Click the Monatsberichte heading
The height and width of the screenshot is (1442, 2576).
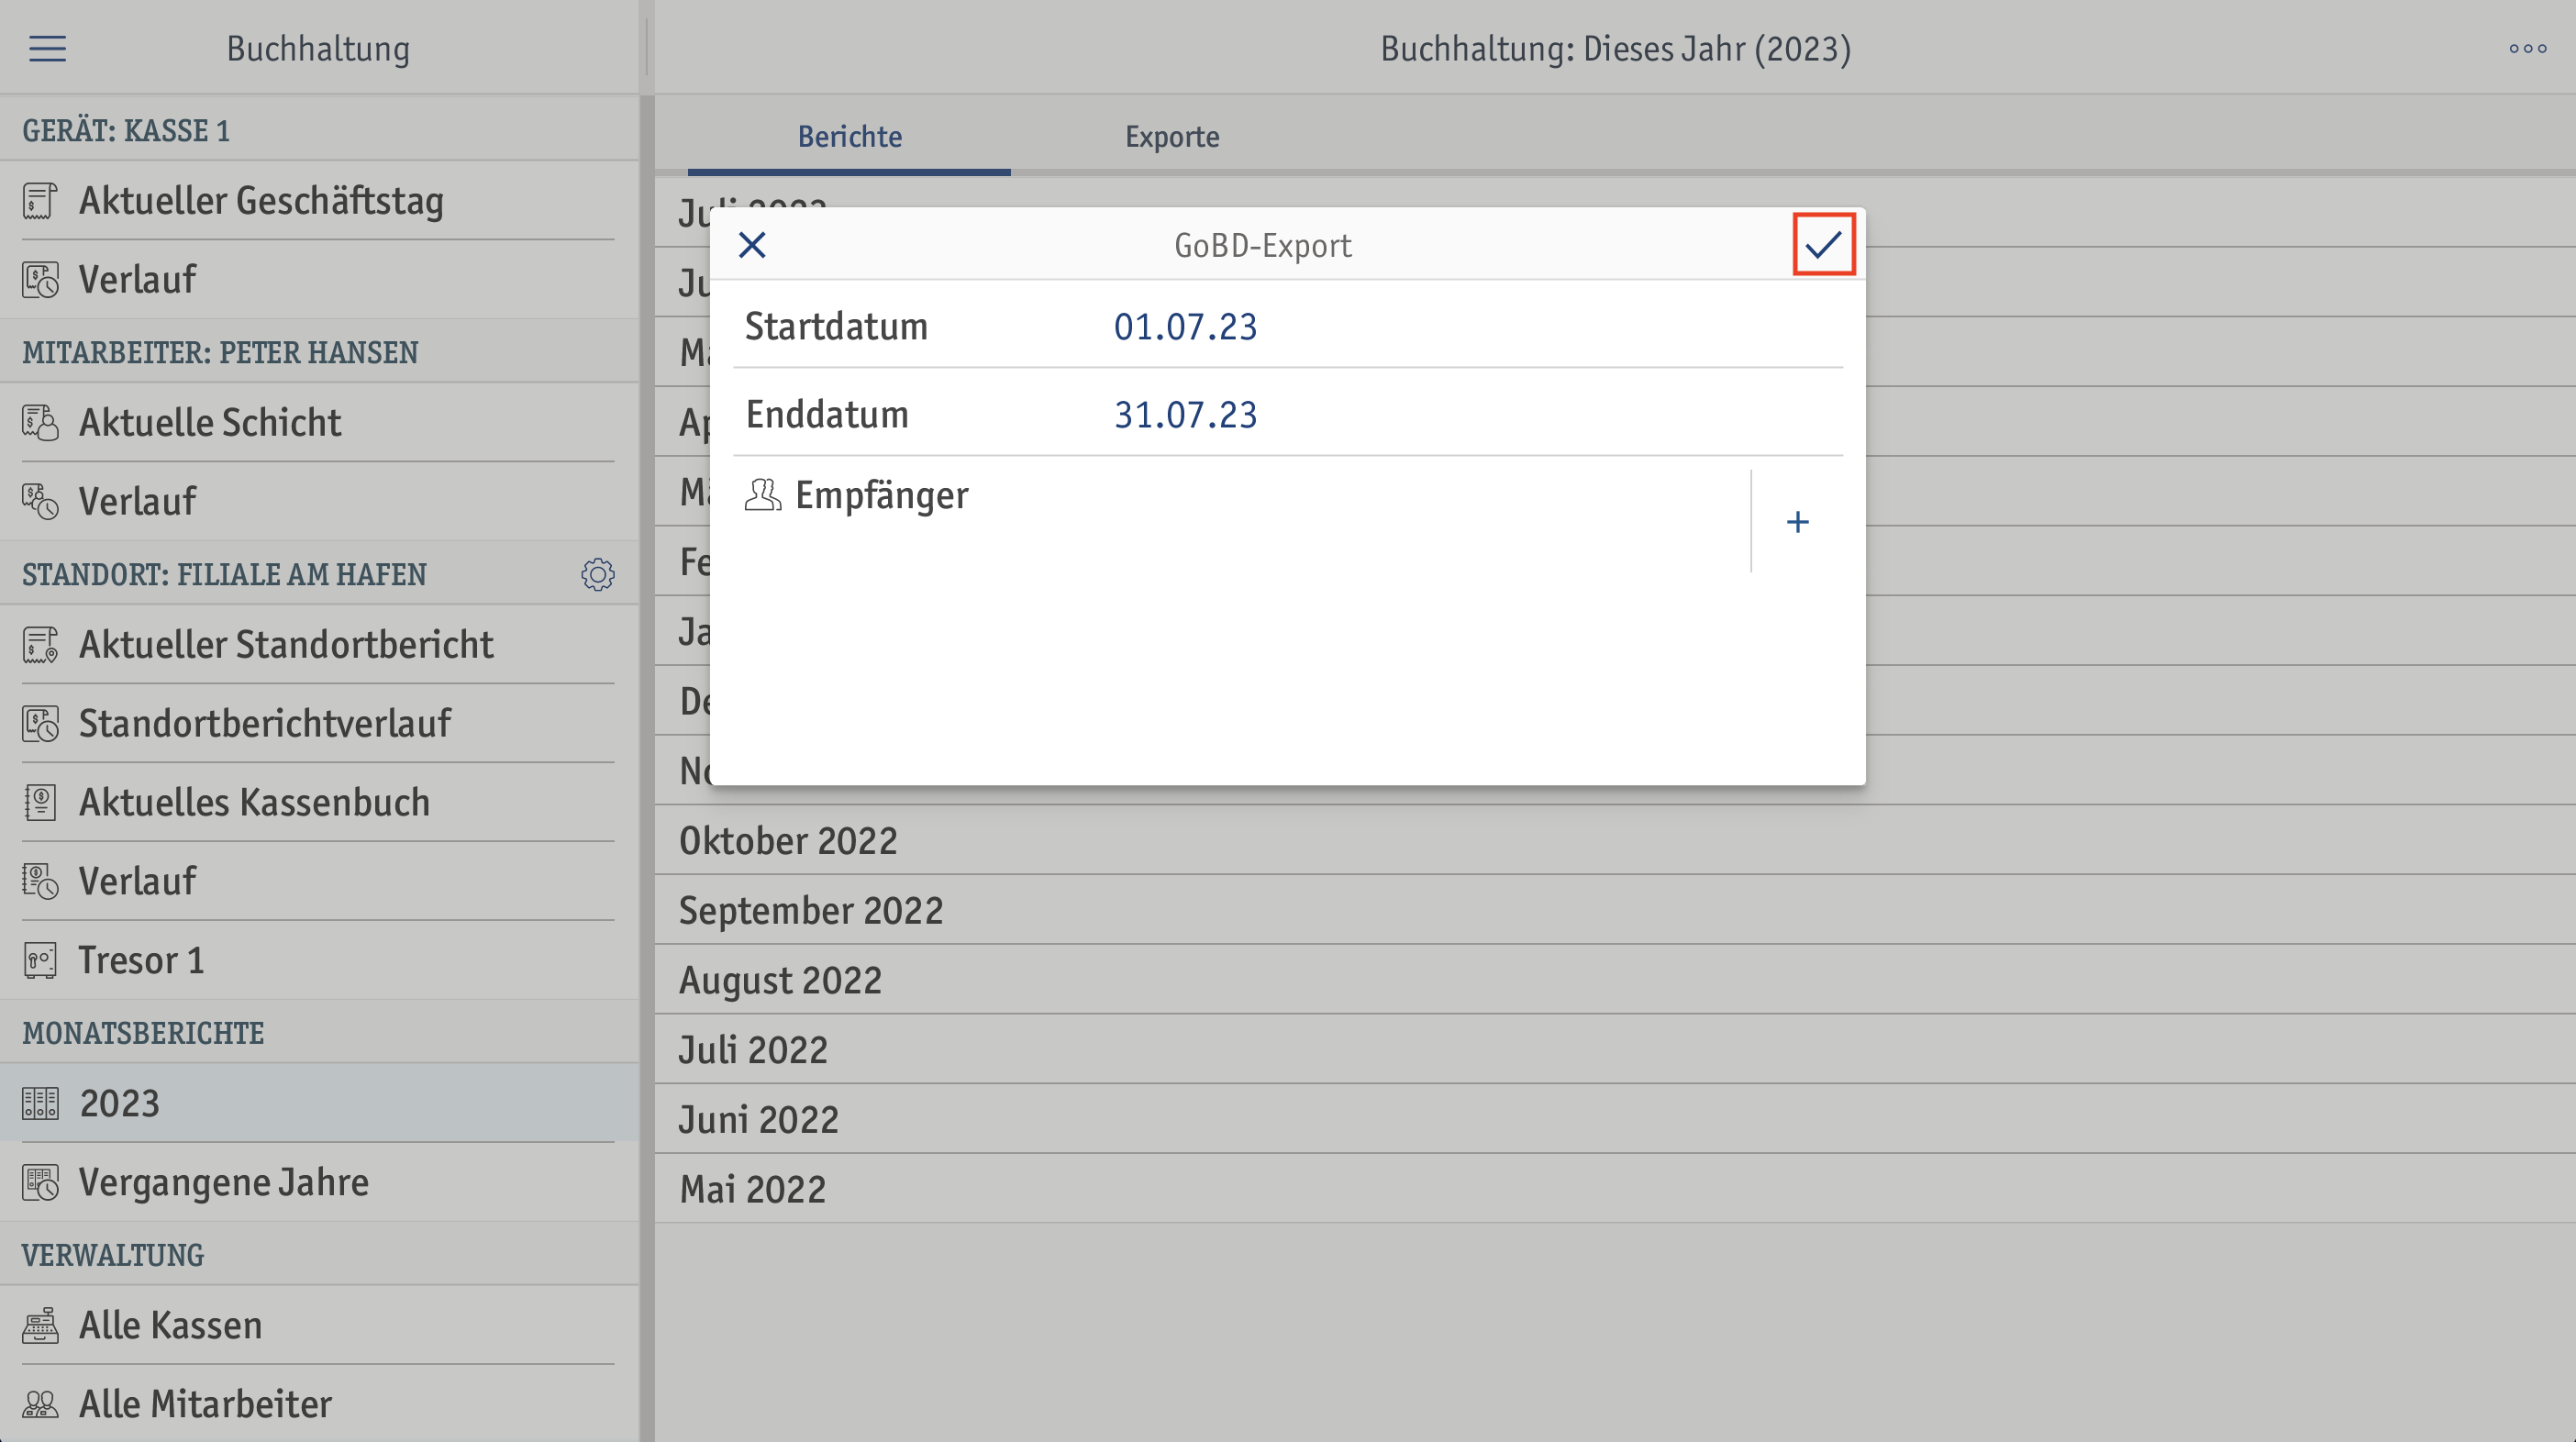(143, 1033)
